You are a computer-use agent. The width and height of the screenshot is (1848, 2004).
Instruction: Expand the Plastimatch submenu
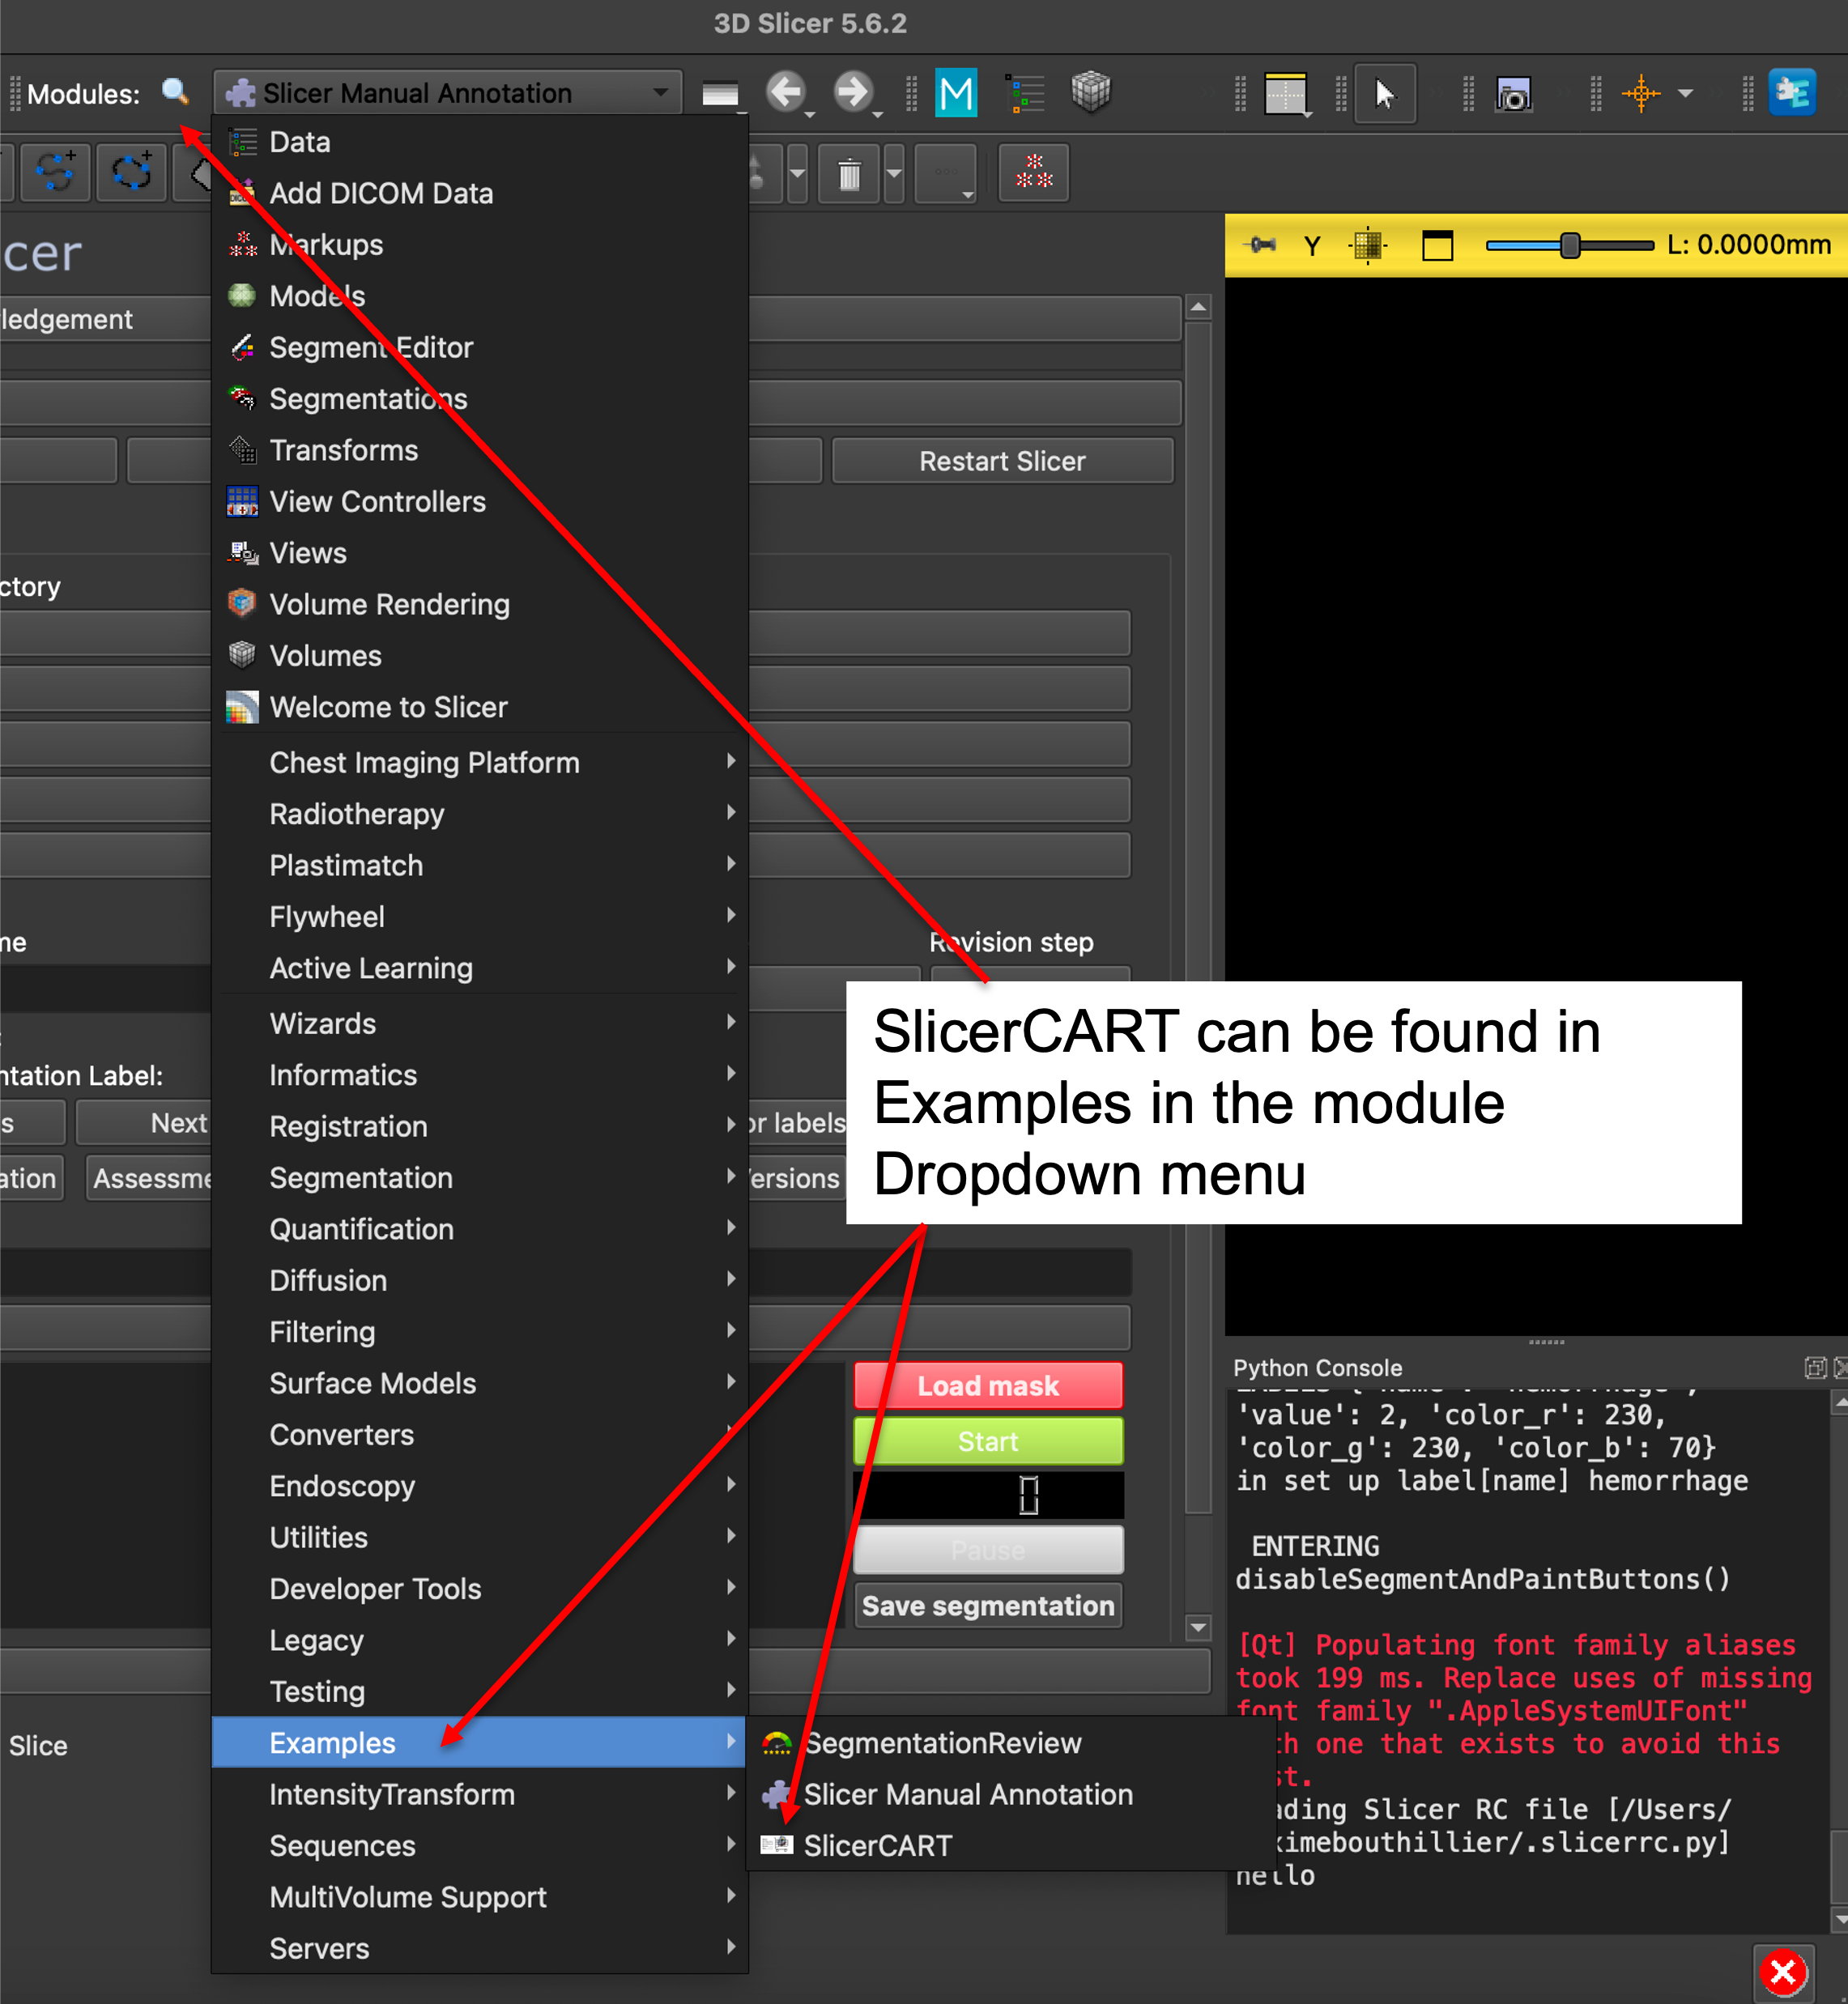(480, 866)
